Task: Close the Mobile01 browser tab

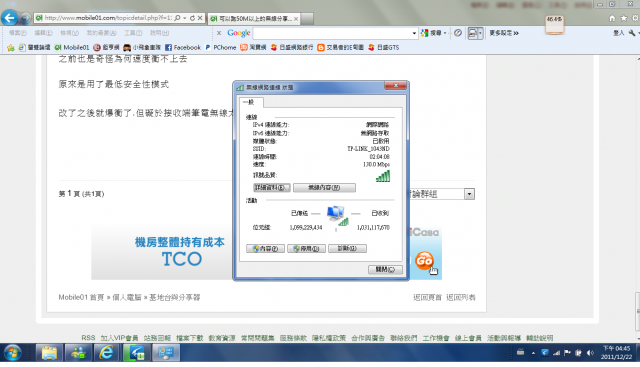Action: coord(296,19)
